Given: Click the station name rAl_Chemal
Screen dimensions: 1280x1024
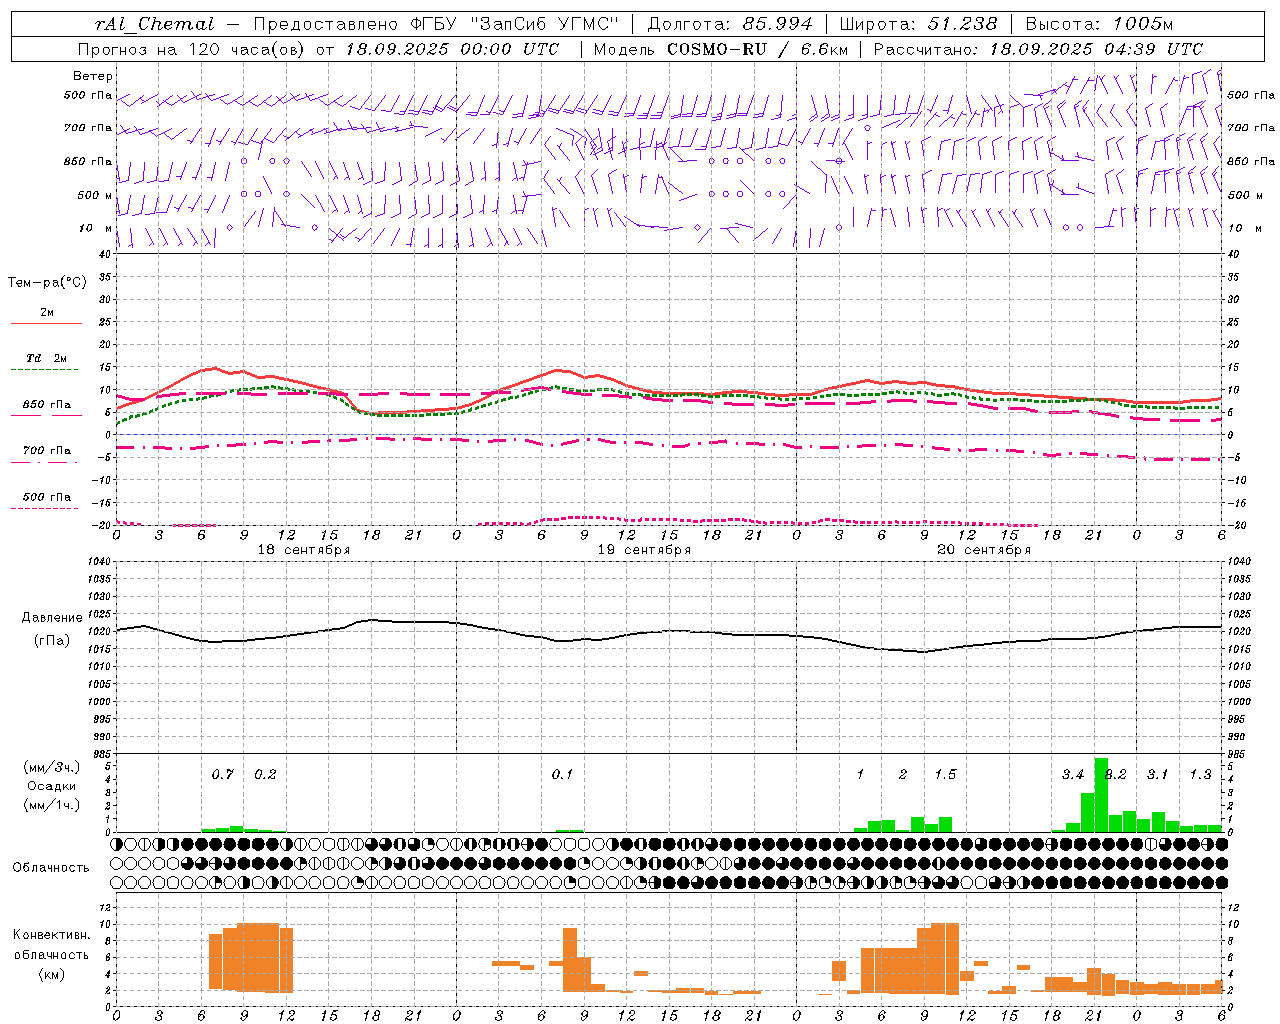Looking at the screenshot, I should pos(154,24).
